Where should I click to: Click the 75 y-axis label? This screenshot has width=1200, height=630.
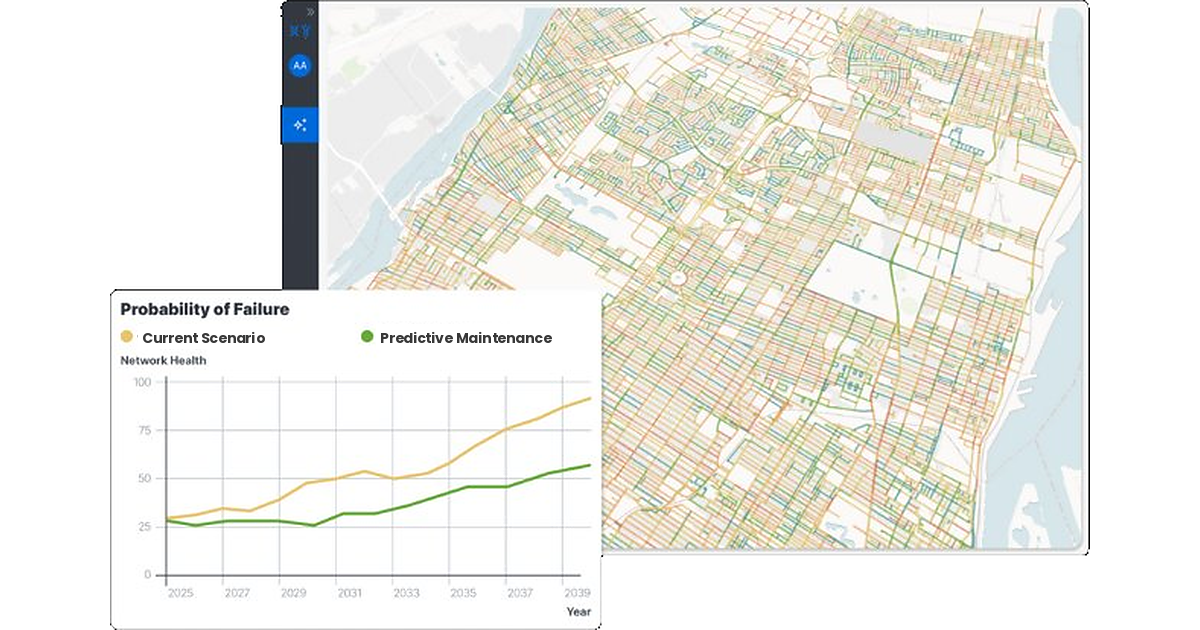coord(144,430)
